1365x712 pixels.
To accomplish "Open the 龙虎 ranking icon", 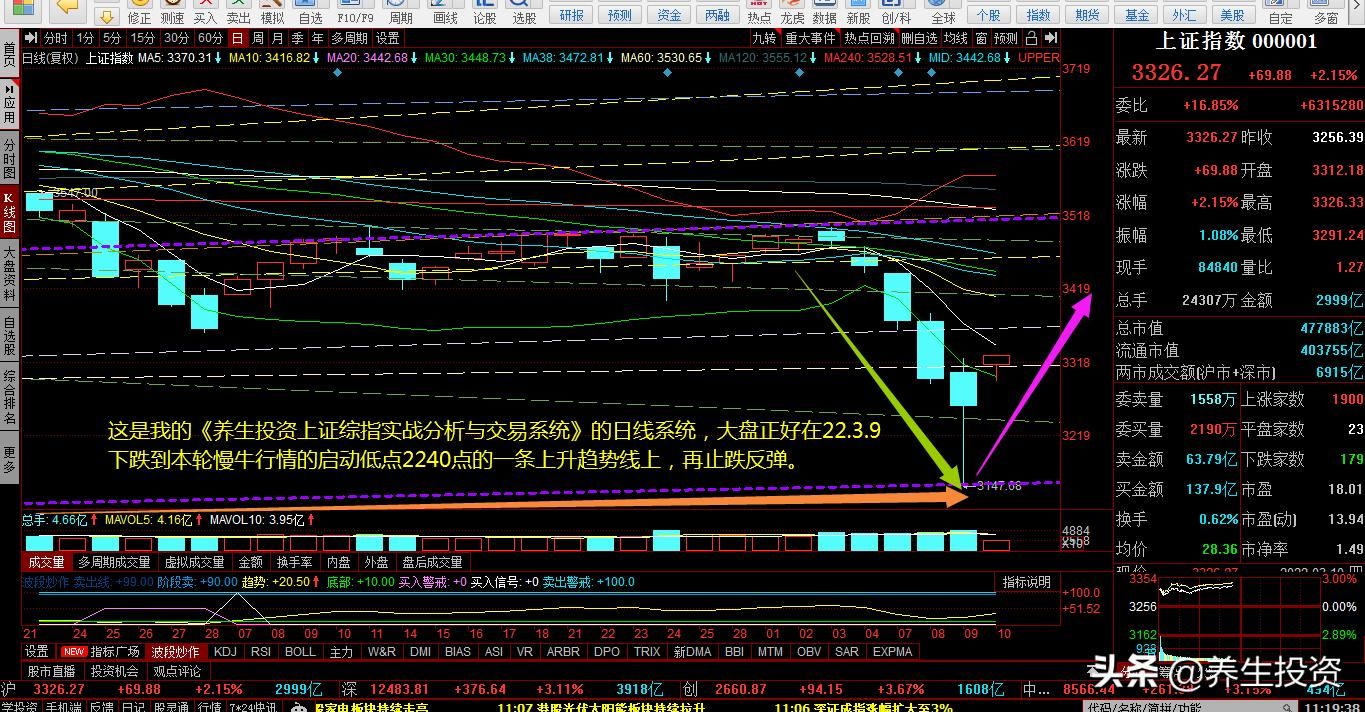I will (792, 12).
